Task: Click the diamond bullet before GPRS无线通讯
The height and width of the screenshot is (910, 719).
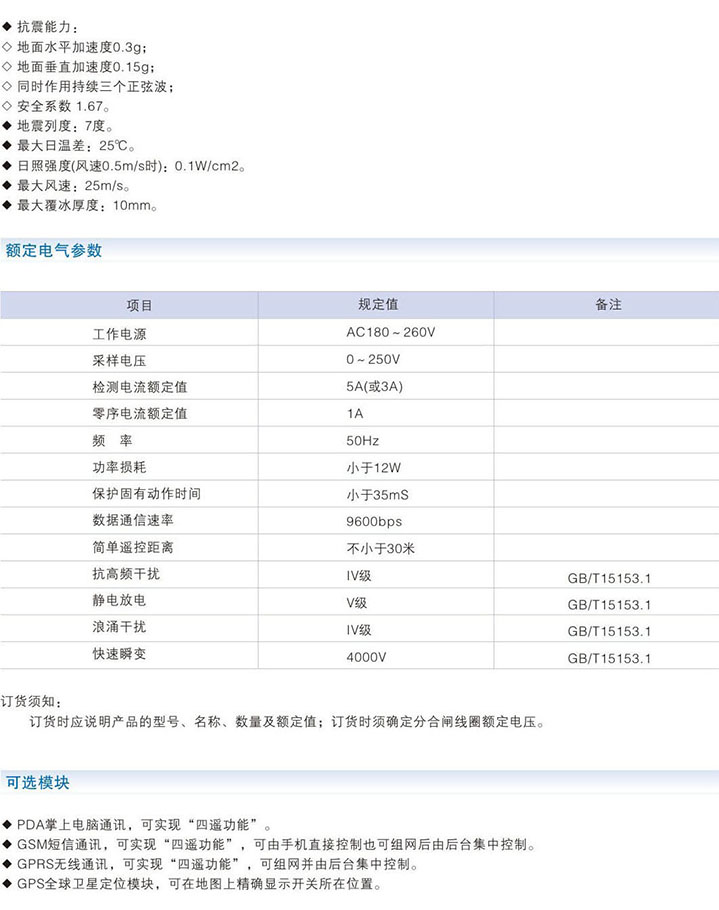Action: [7, 865]
